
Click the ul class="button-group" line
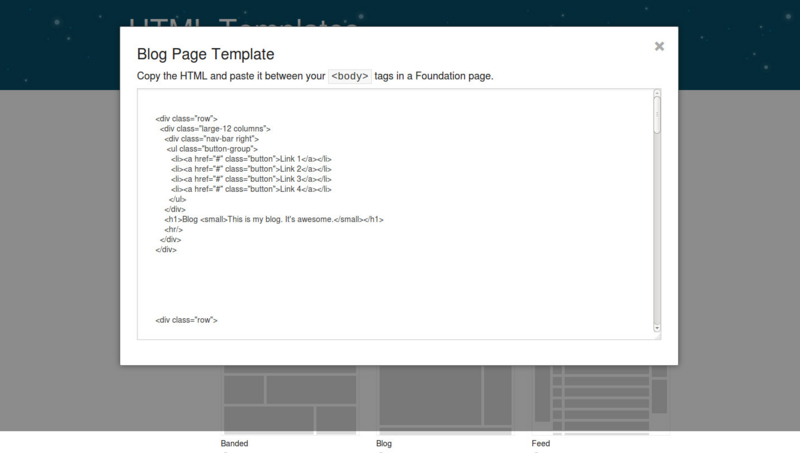pyautogui.click(x=212, y=149)
